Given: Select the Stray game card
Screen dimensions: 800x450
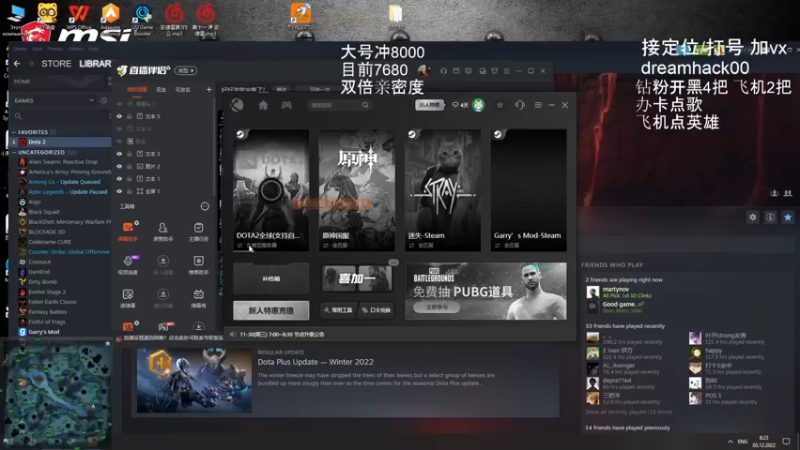Looking at the screenshot, I should [443, 190].
